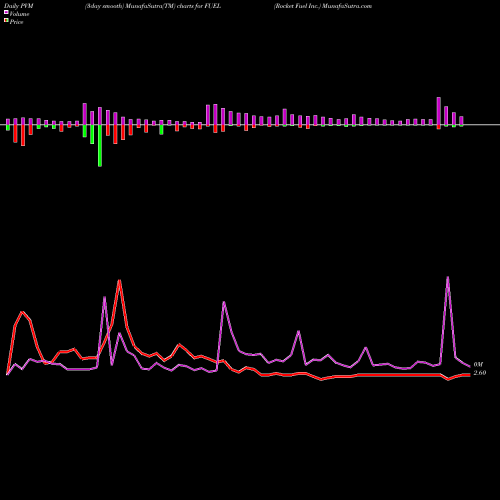The image size is (500, 500).
Task: Click the Rocket Fuel Inc. MunafaSutra.com label
Action: pyautogui.click(x=323, y=6)
